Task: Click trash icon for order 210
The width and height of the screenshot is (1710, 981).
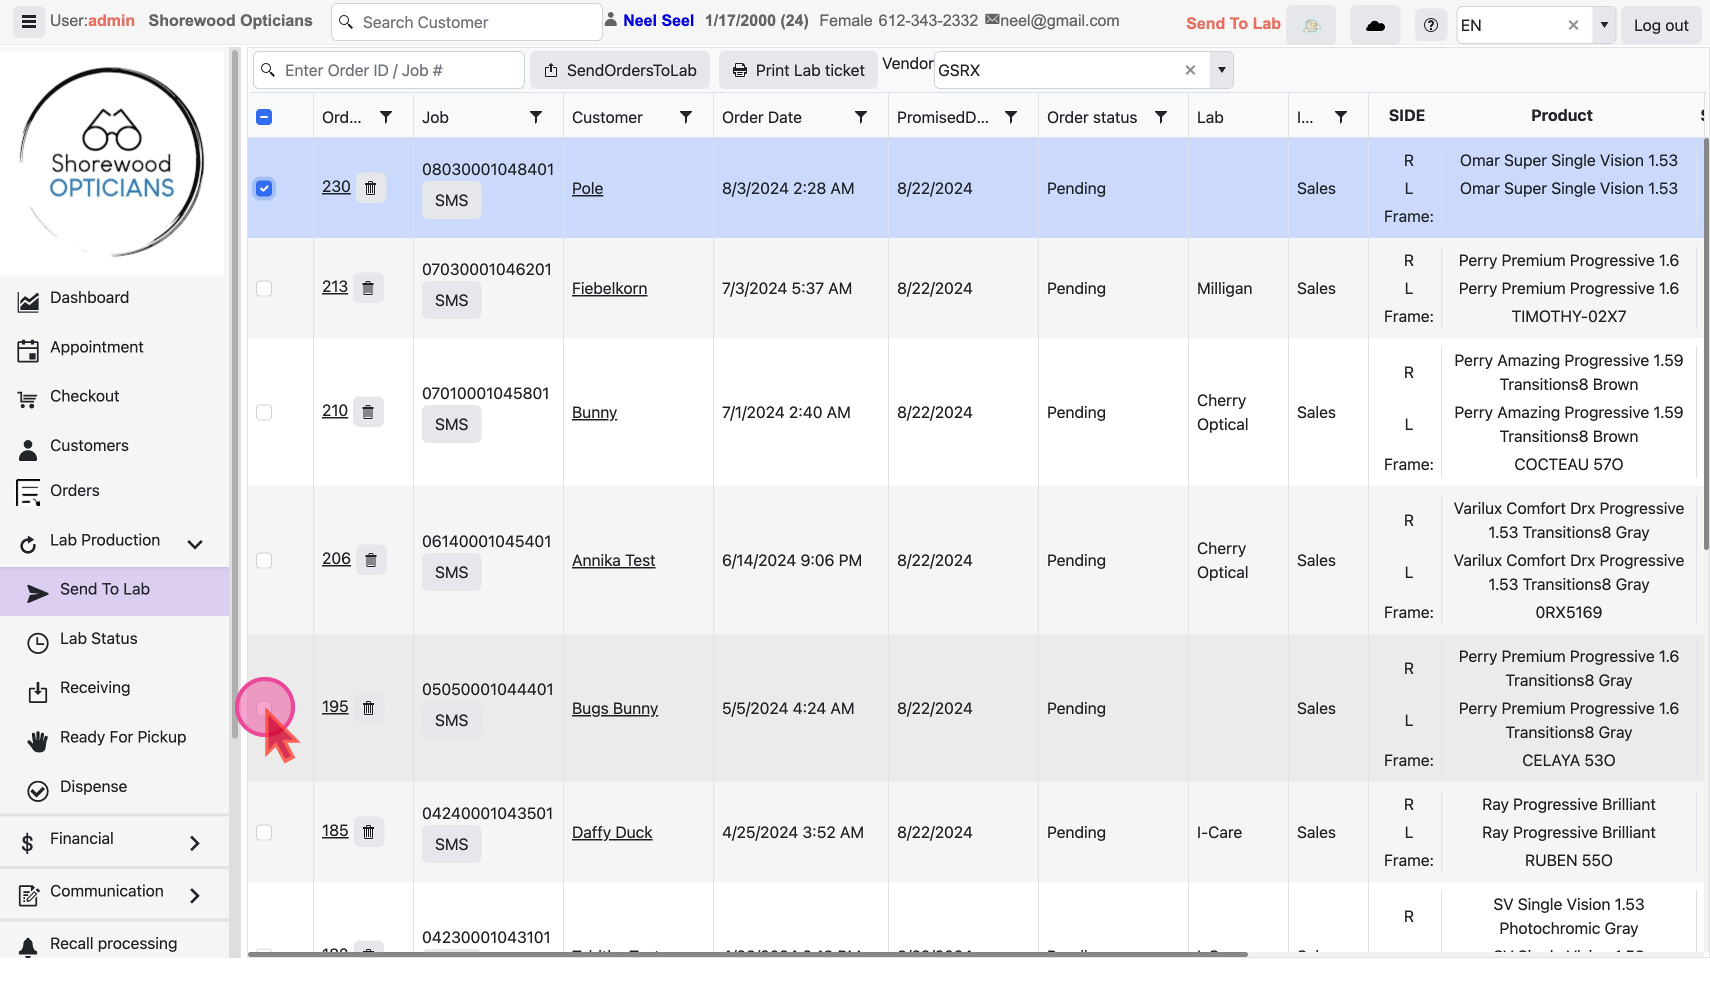Action: click(368, 412)
